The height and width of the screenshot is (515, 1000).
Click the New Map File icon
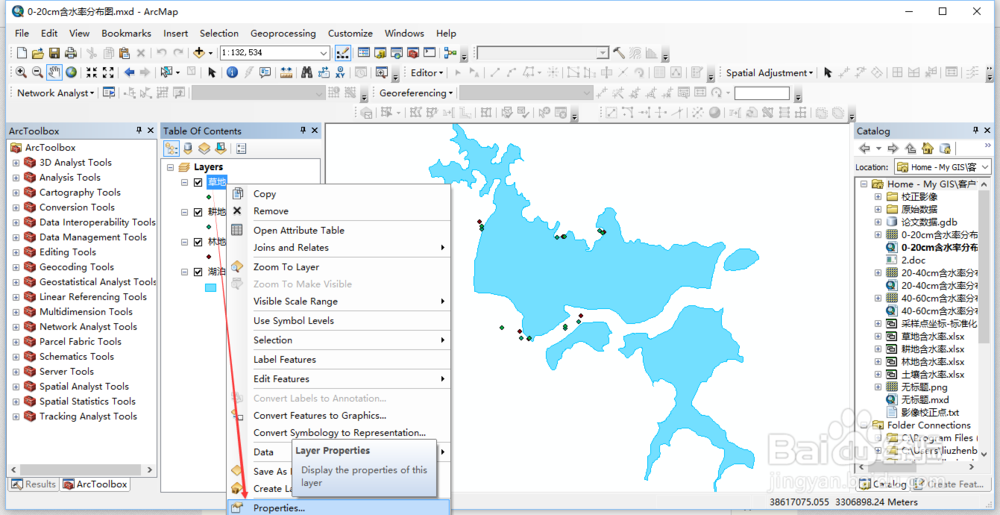22,53
